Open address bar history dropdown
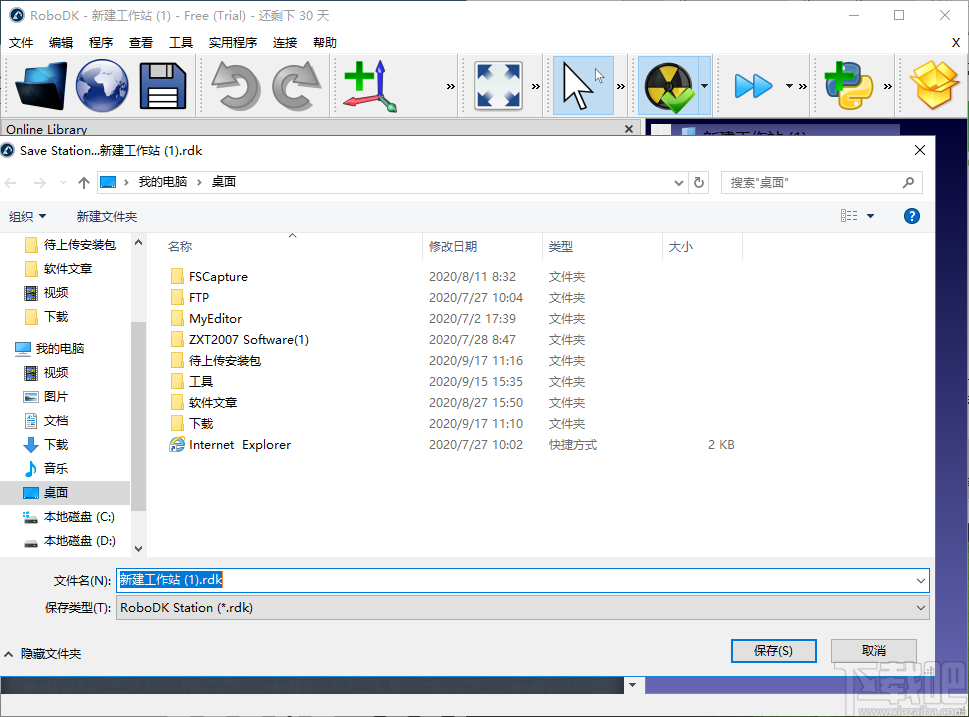Screen dimensions: 969x717 (679, 182)
